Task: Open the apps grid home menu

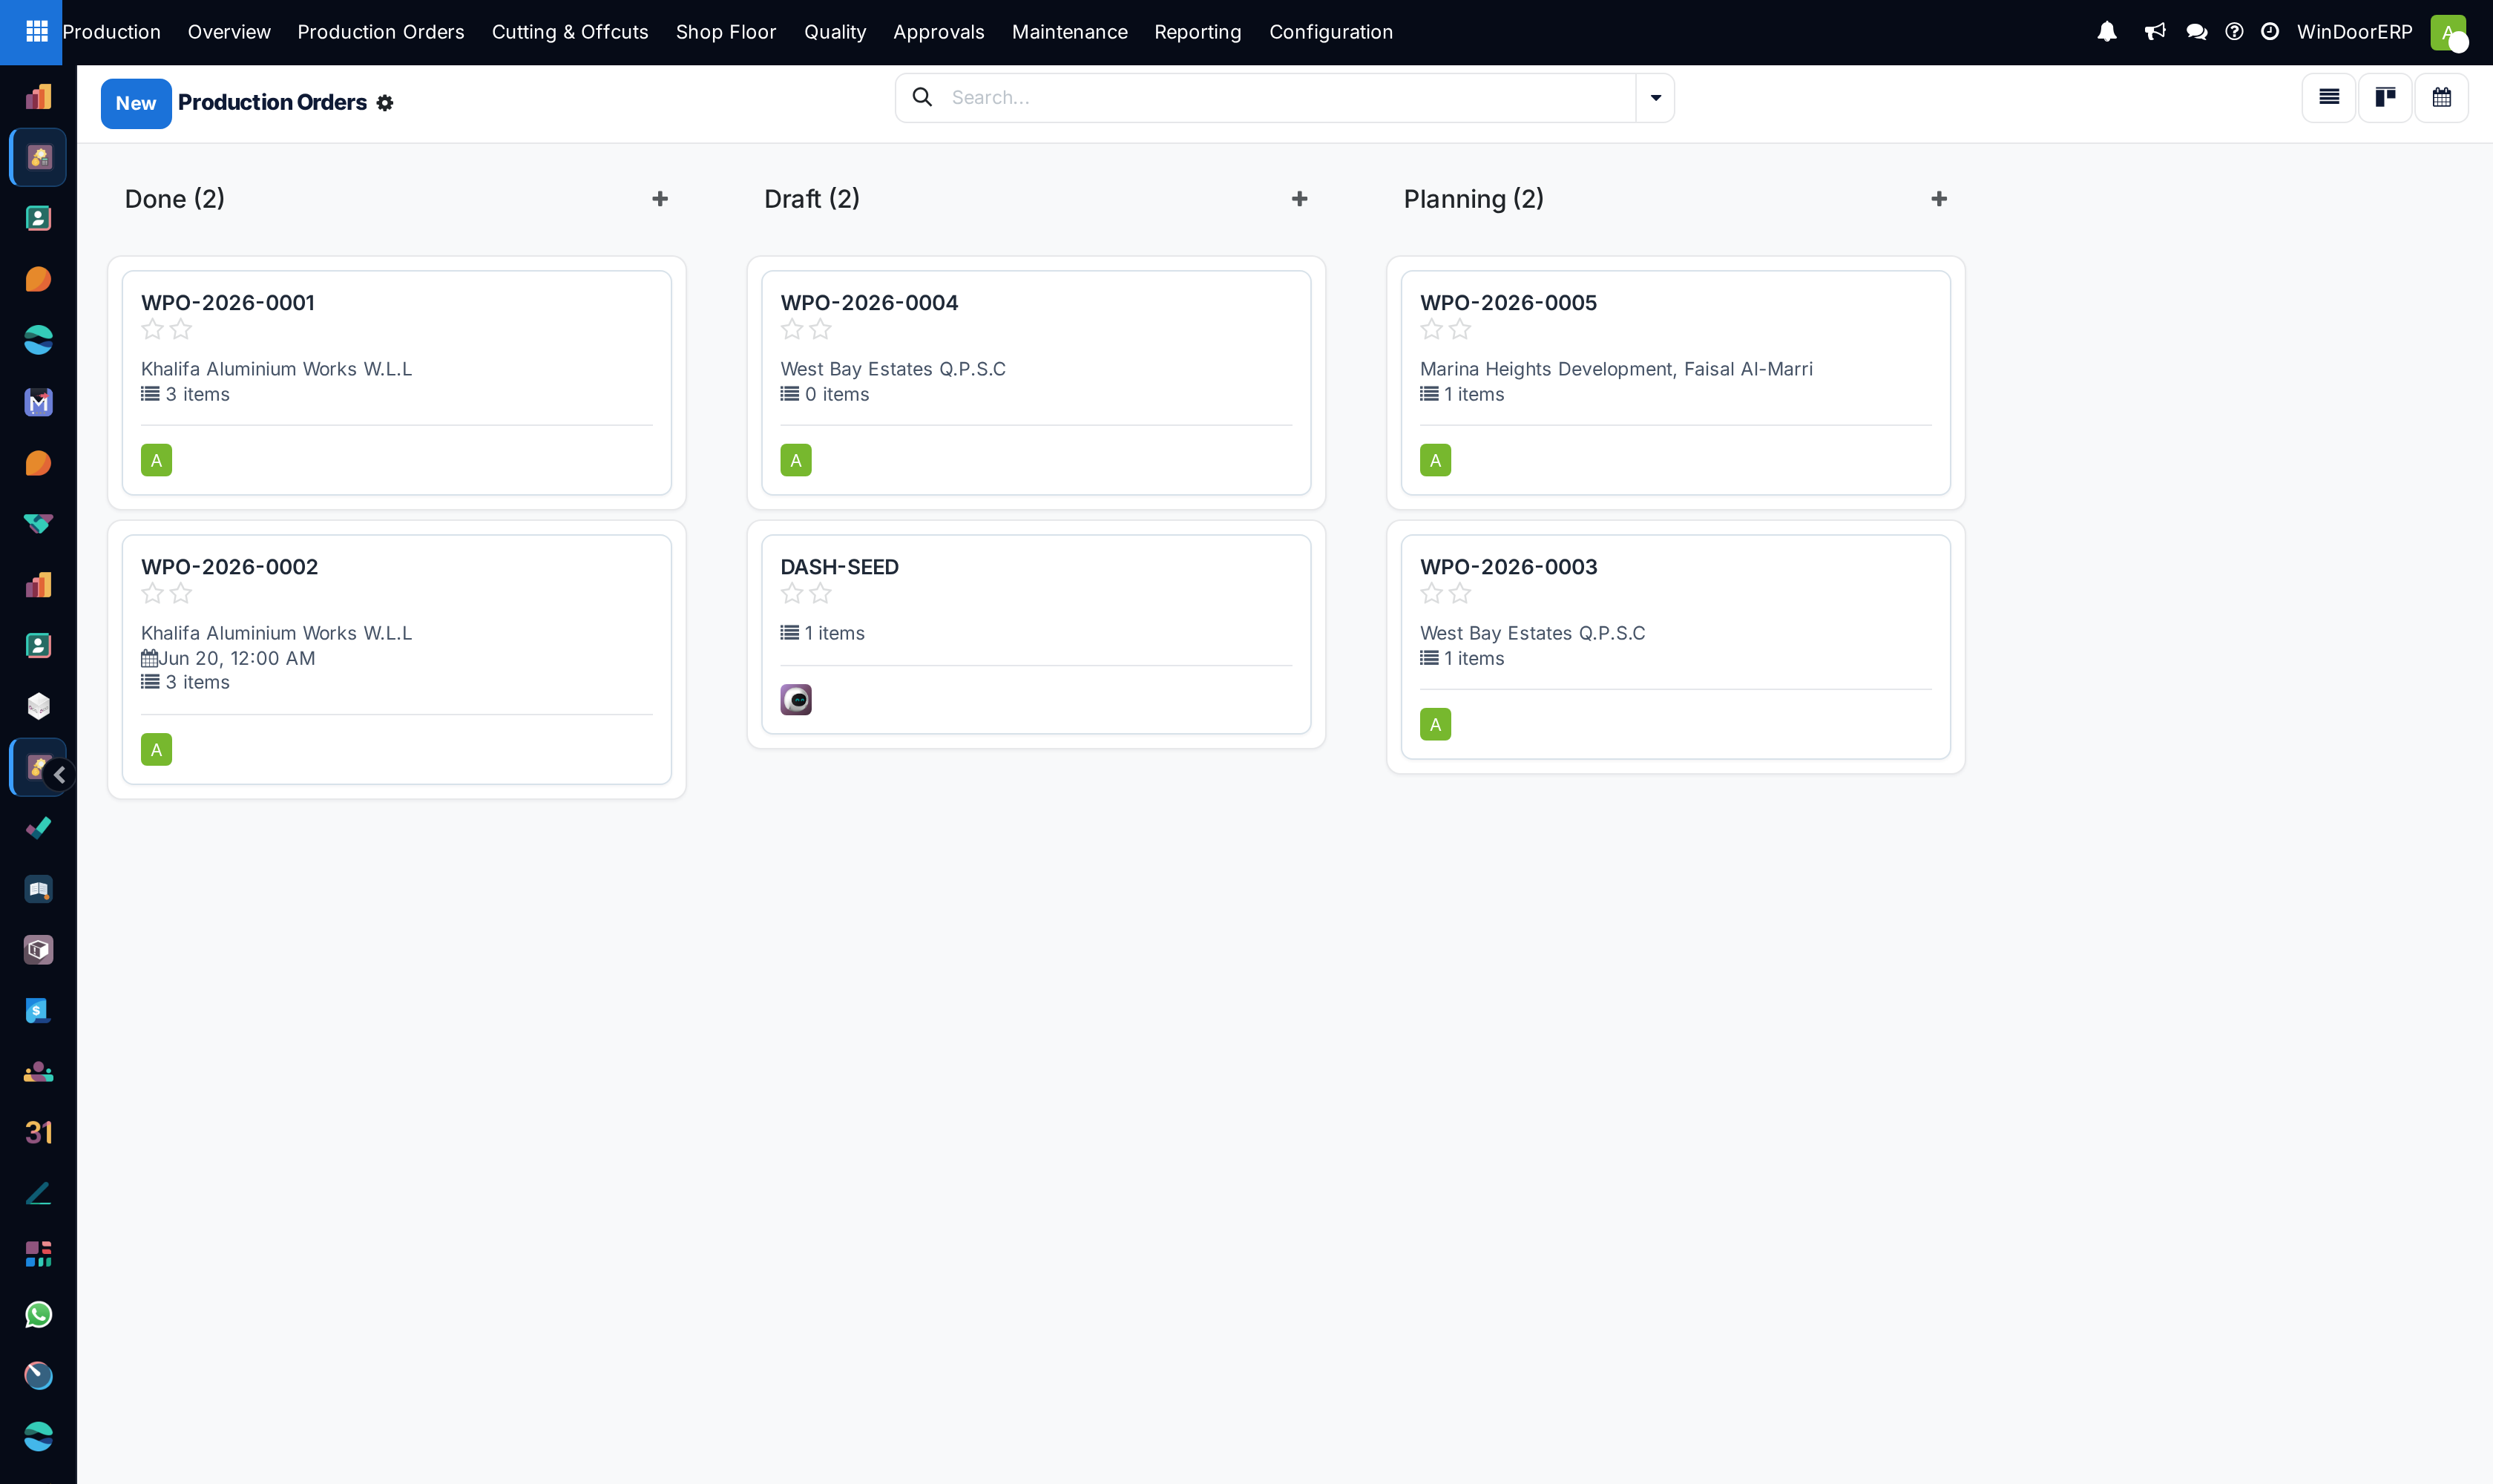Action: (x=36, y=32)
